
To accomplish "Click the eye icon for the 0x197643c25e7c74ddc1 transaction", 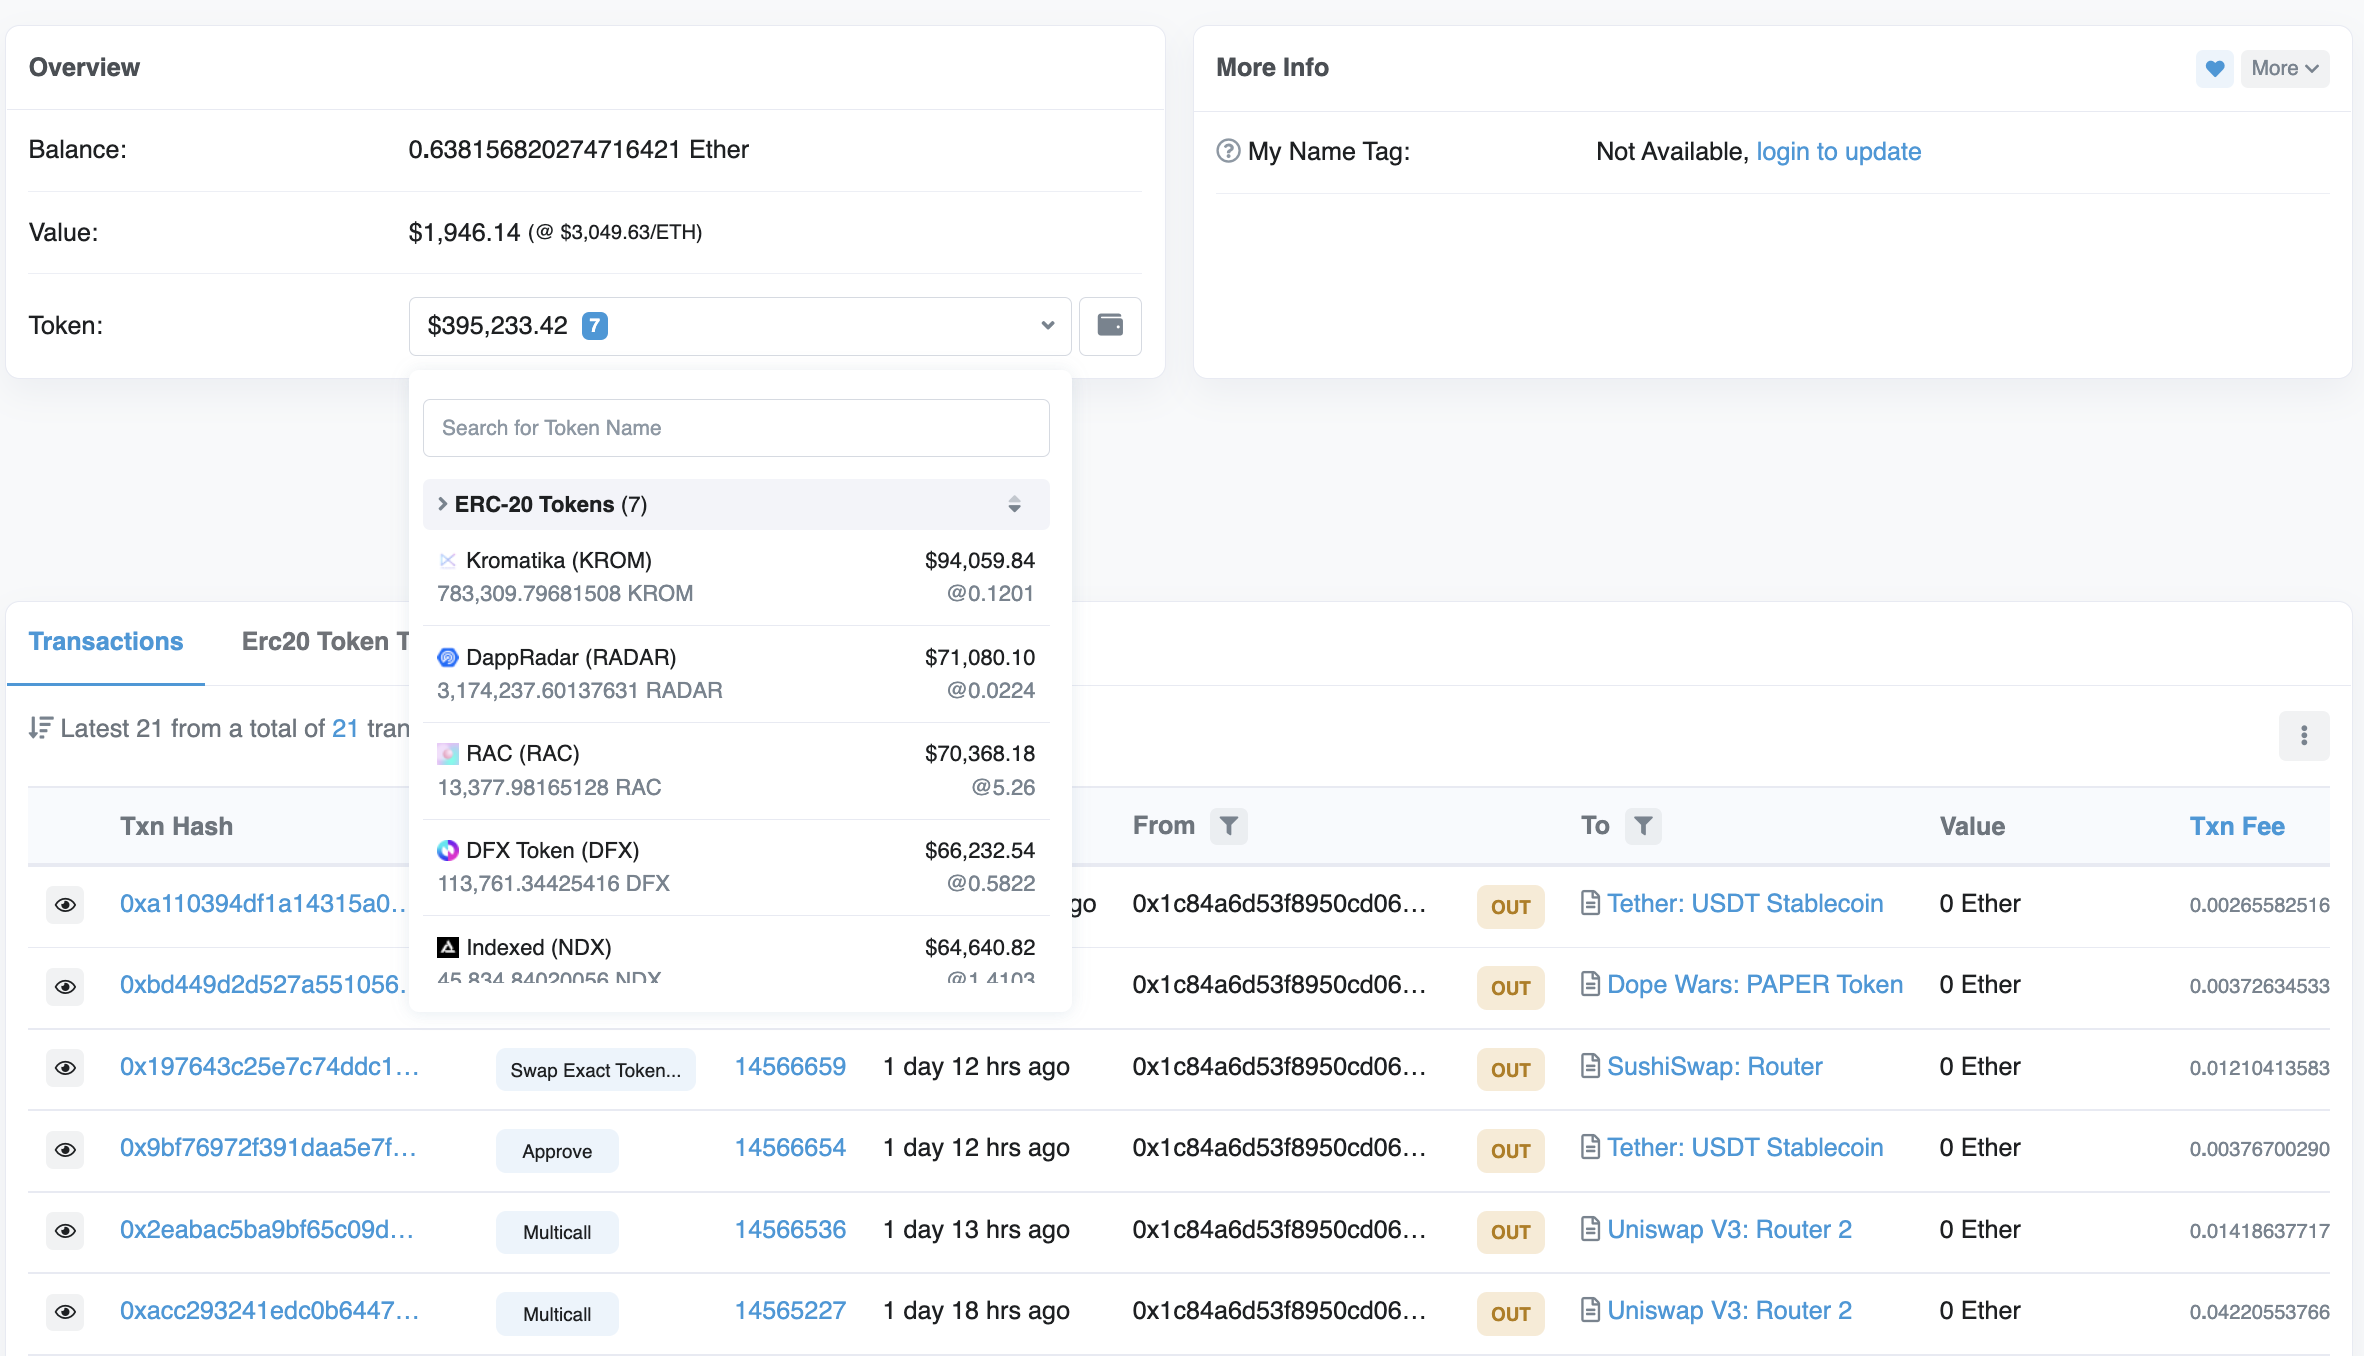I will pos(65,1068).
